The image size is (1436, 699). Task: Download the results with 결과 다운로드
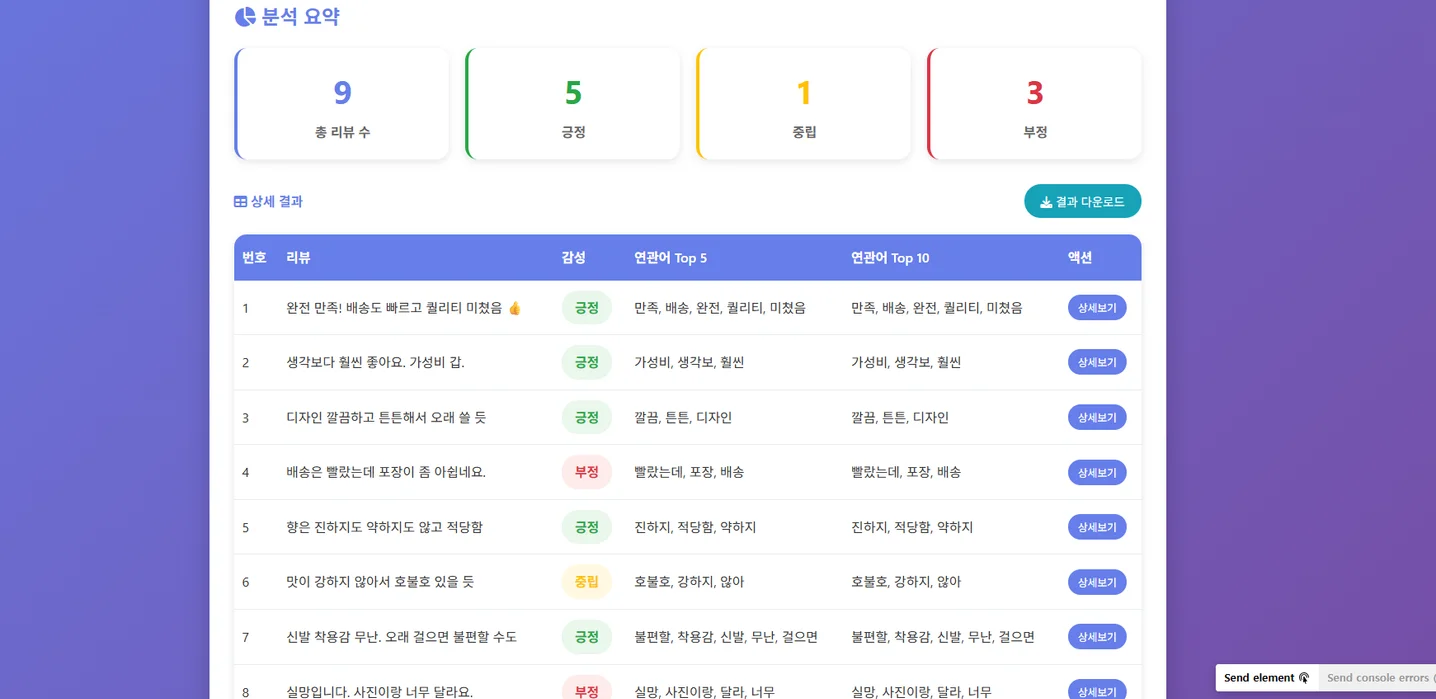pos(1082,201)
